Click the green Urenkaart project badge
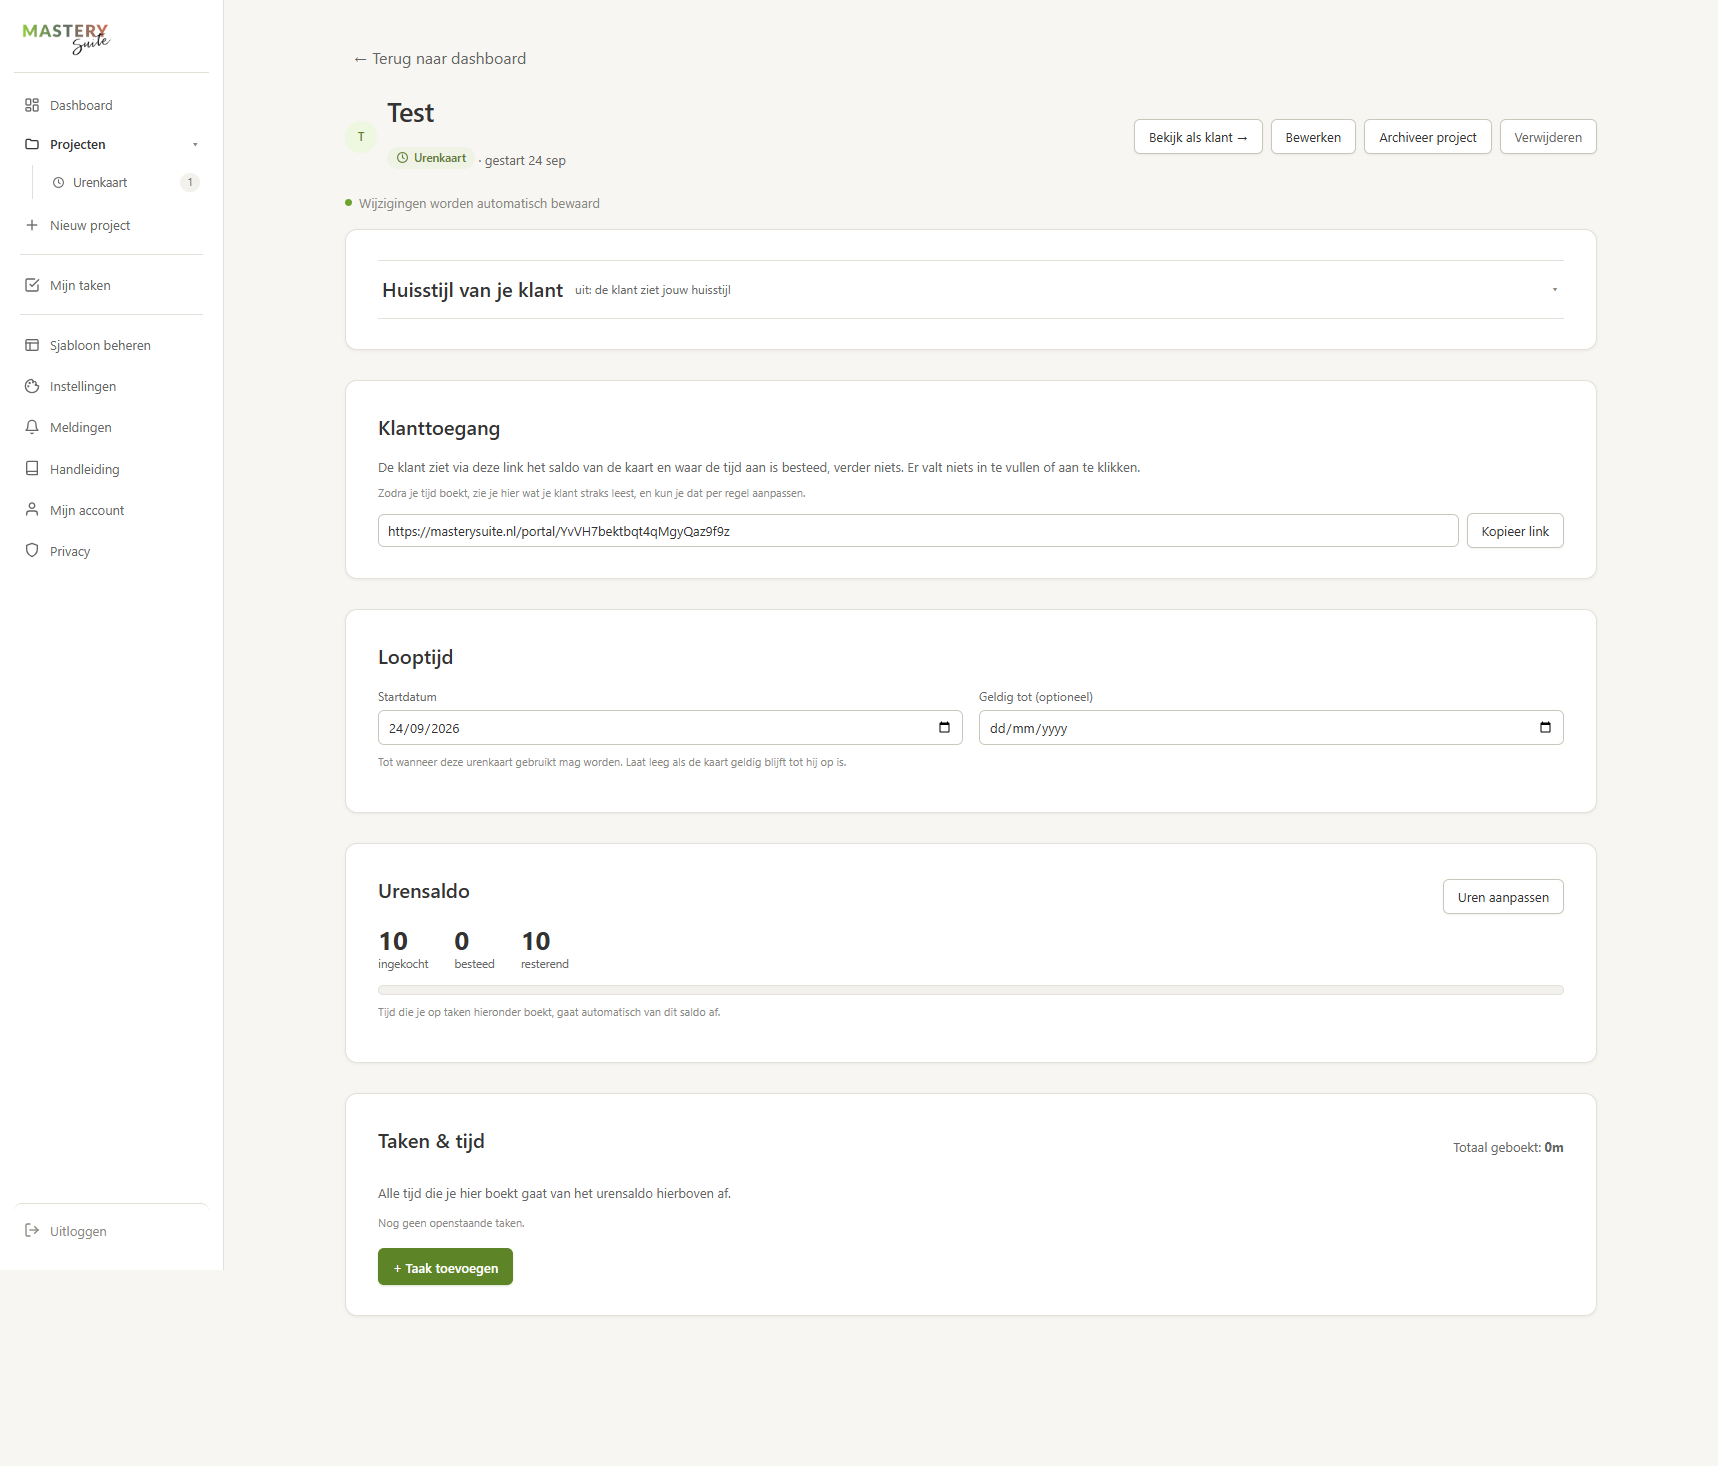Image resolution: width=1718 pixels, height=1466 pixels. tap(431, 158)
